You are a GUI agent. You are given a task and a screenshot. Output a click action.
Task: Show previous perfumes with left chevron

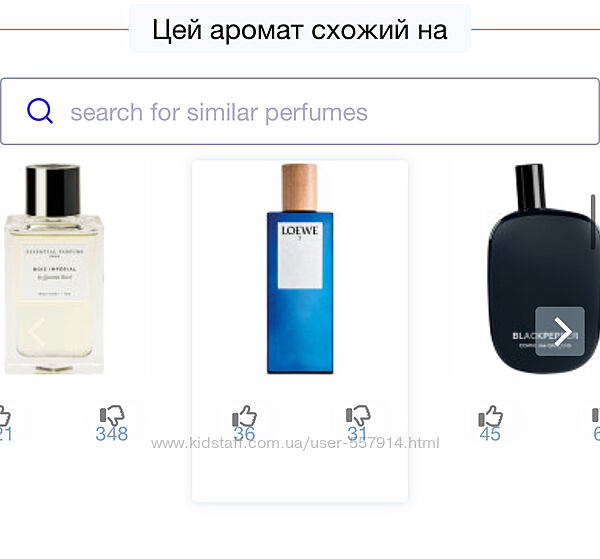coord(37,332)
